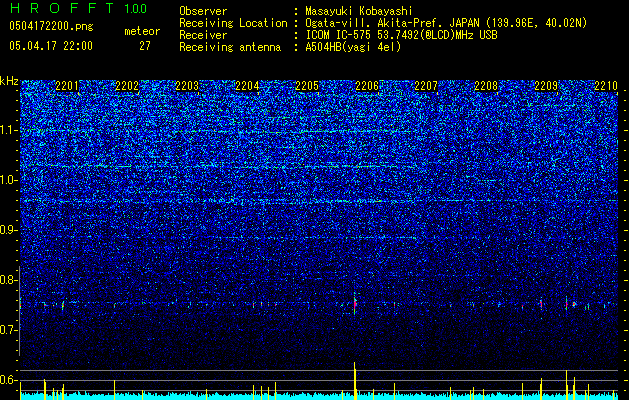Click the 2204 time marker
Image resolution: width=629 pixels, height=400 pixels.
pos(247,86)
